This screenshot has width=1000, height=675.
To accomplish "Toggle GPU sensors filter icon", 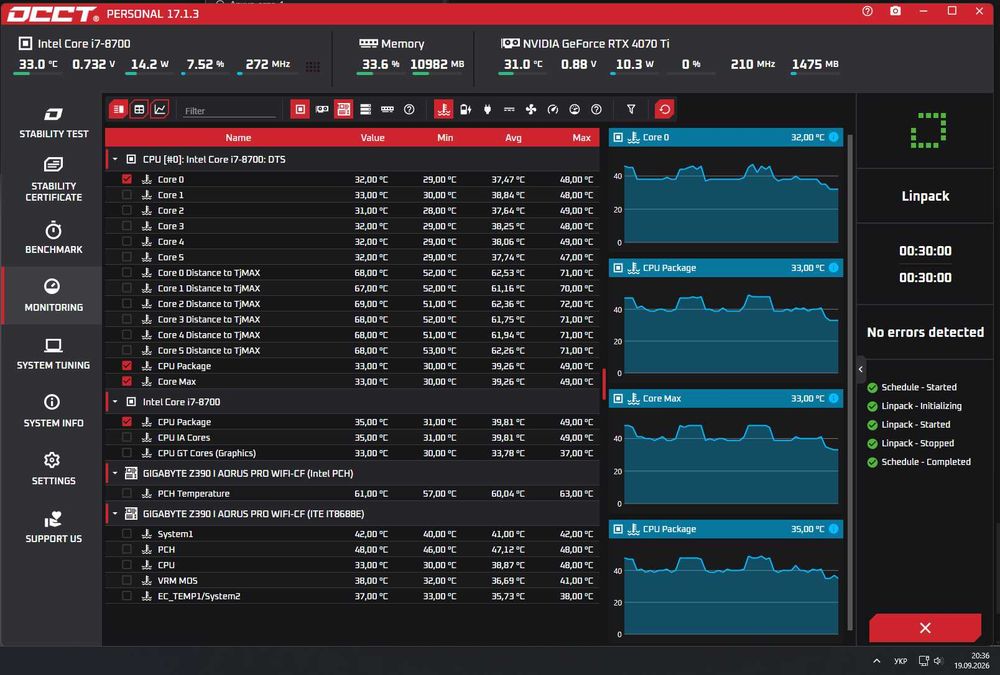I will (x=322, y=109).
